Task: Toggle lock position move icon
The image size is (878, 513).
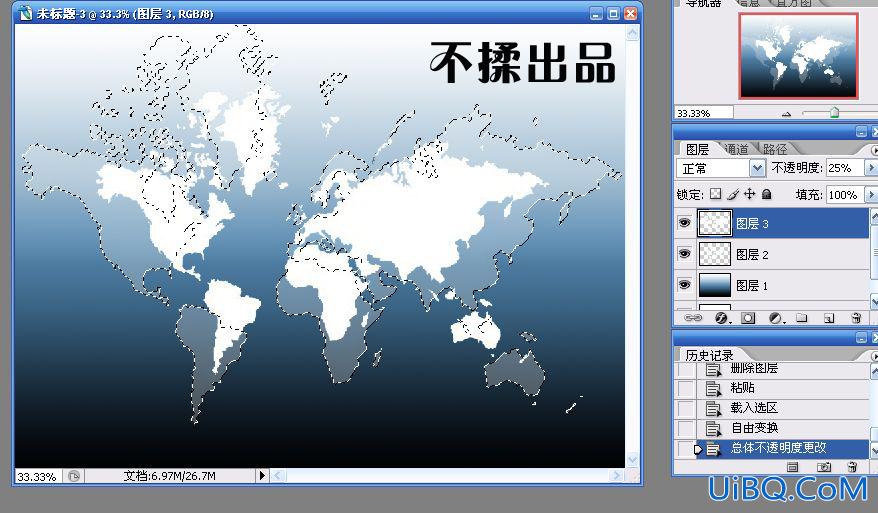Action: click(x=749, y=194)
